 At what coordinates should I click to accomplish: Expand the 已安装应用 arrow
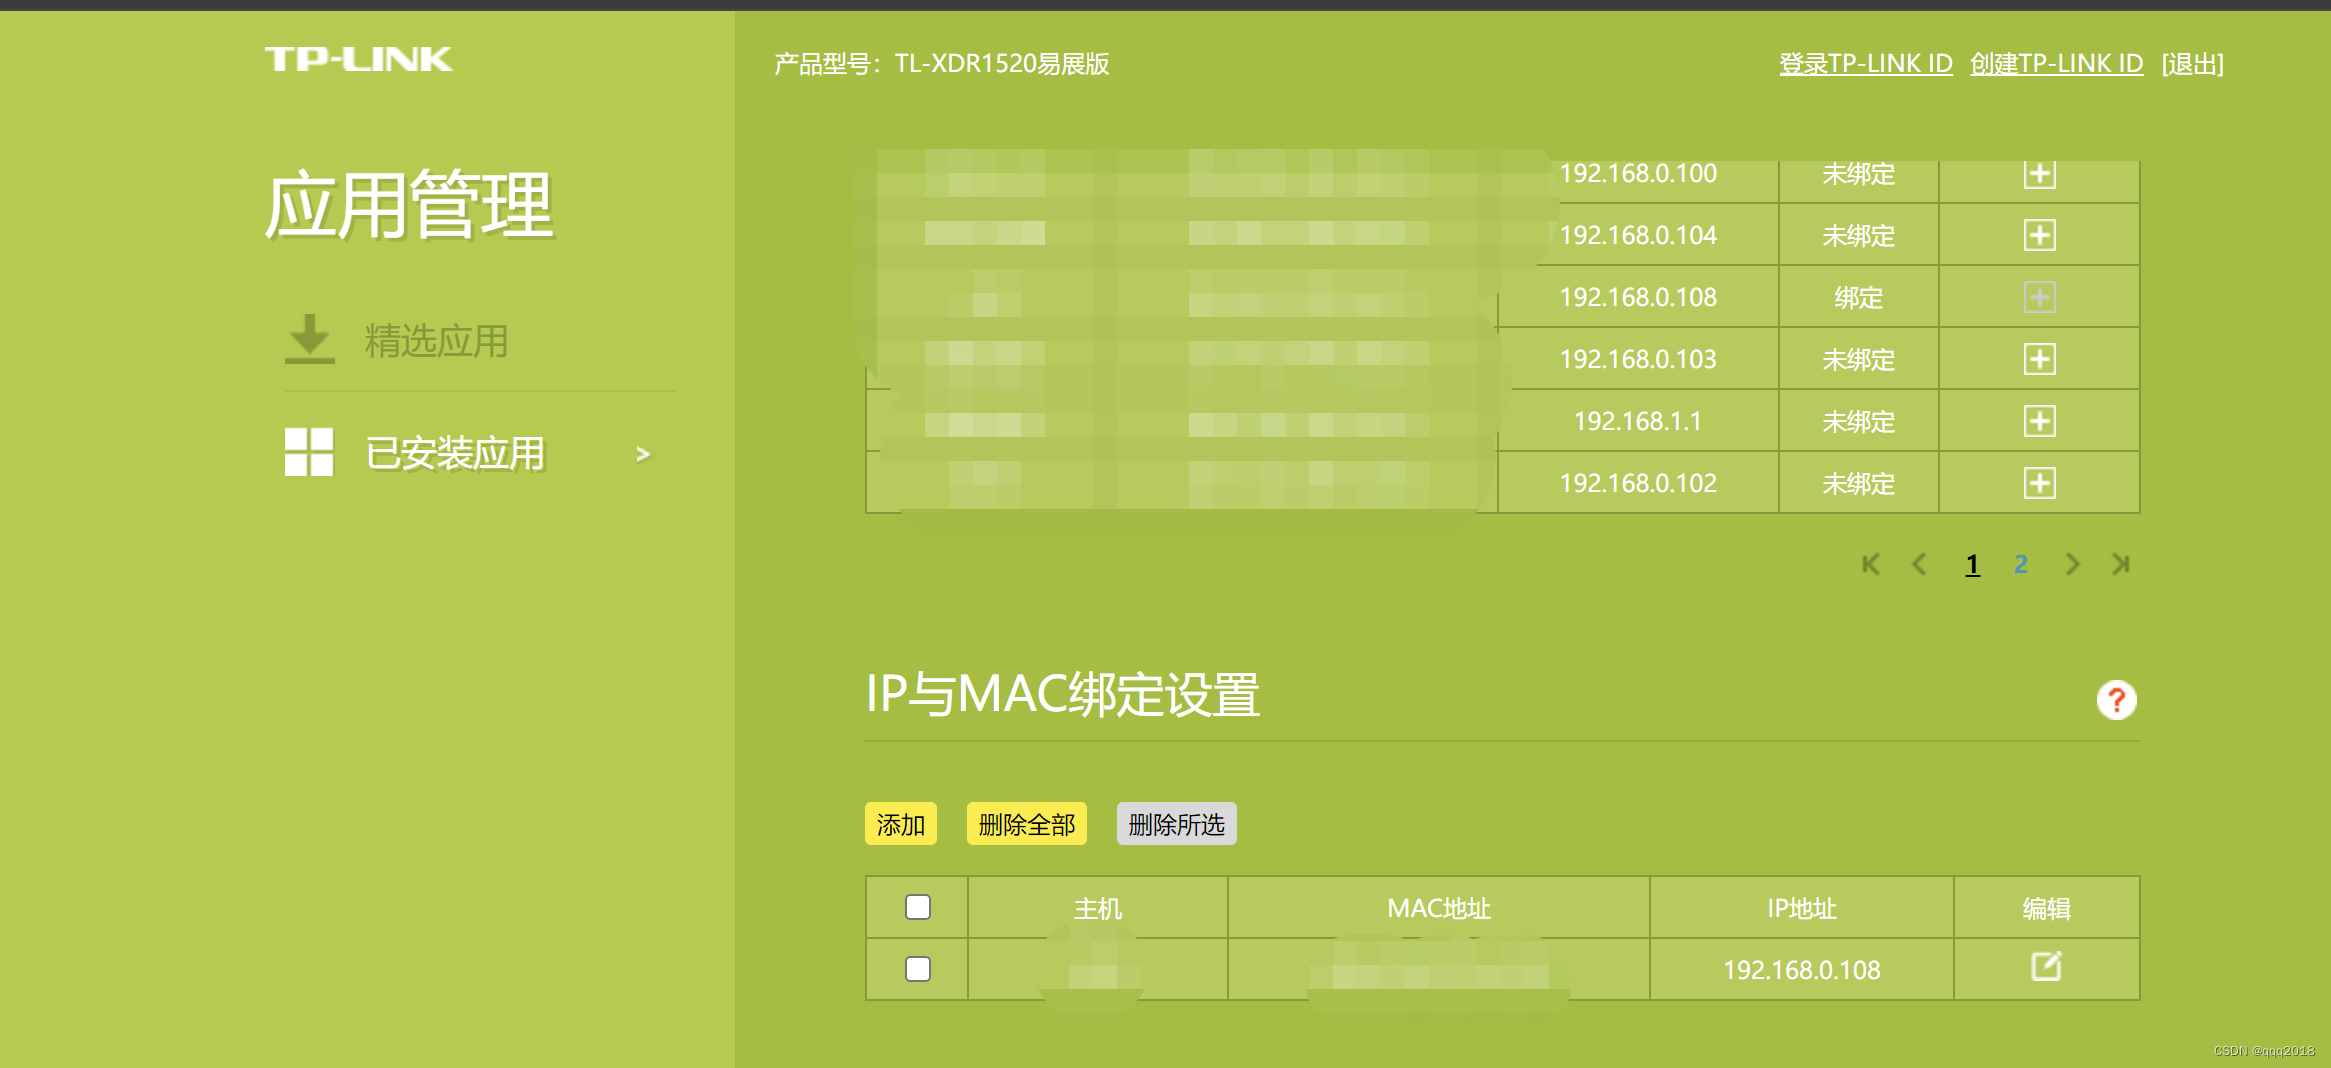click(643, 454)
